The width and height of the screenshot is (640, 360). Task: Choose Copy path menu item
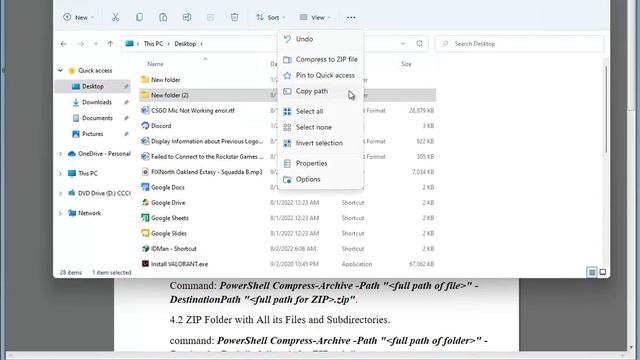[320, 91]
